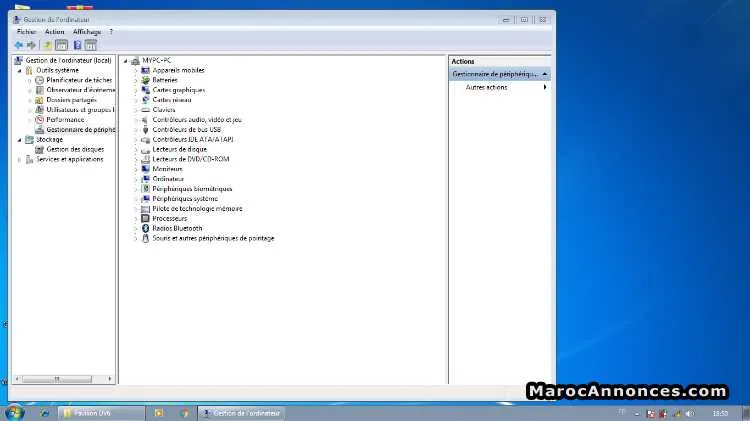Expand the Radios Bluetooth category
This screenshot has width=750, height=421.
(136, 229)
